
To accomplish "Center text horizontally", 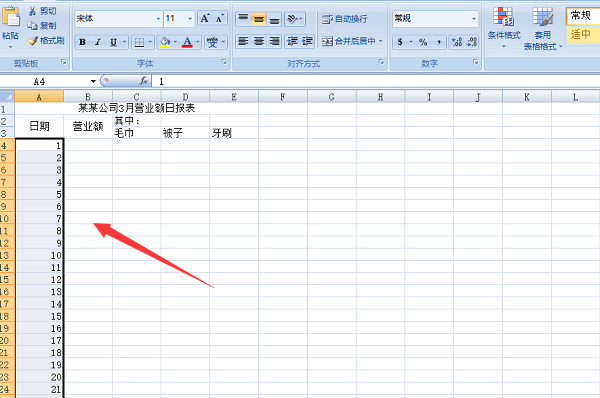I will click(259, 41).
